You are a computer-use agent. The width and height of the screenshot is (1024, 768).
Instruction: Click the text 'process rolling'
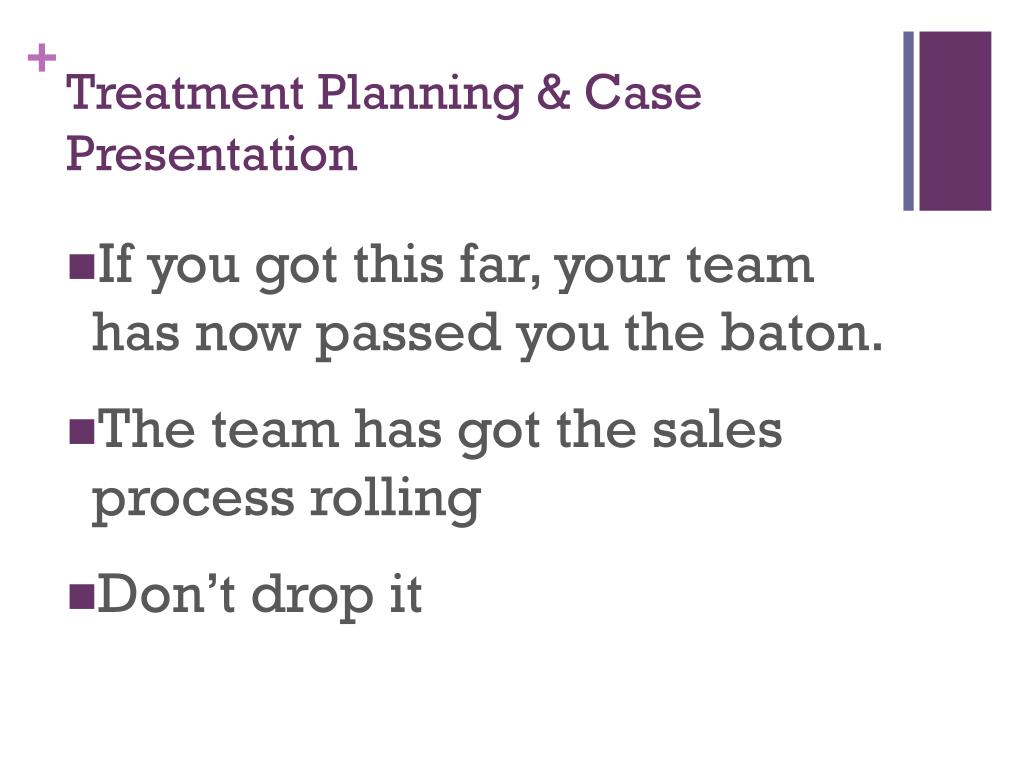coord(287,501)
